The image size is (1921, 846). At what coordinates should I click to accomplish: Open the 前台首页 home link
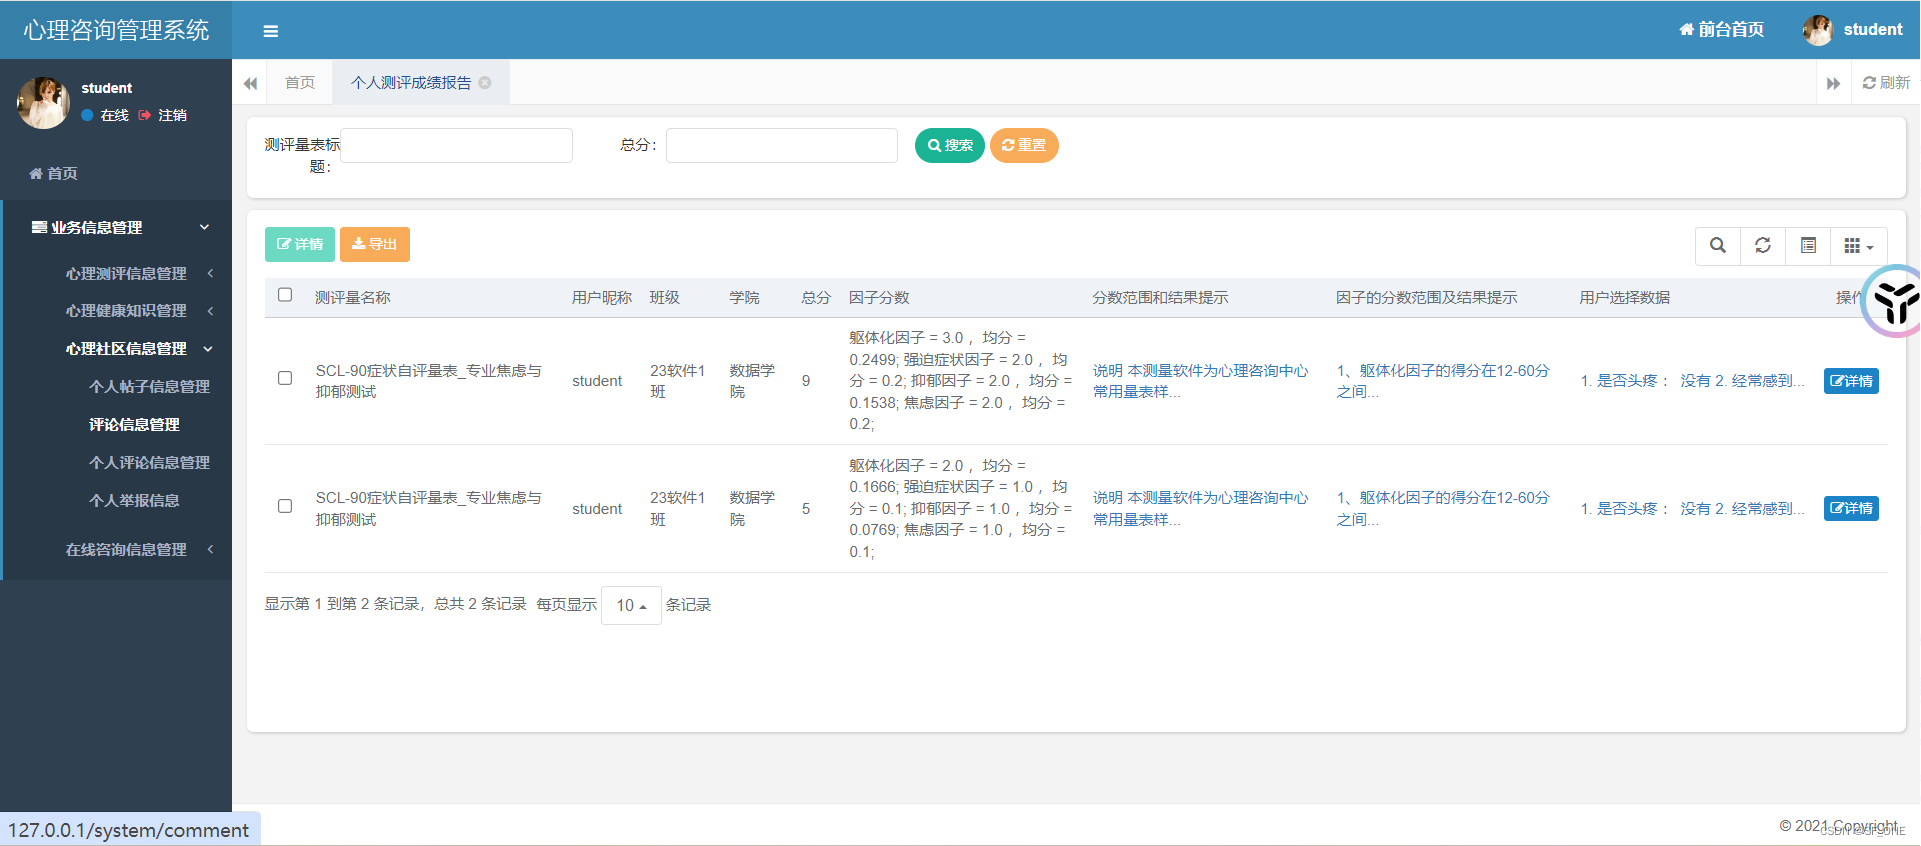click(x=1721, y=30)
